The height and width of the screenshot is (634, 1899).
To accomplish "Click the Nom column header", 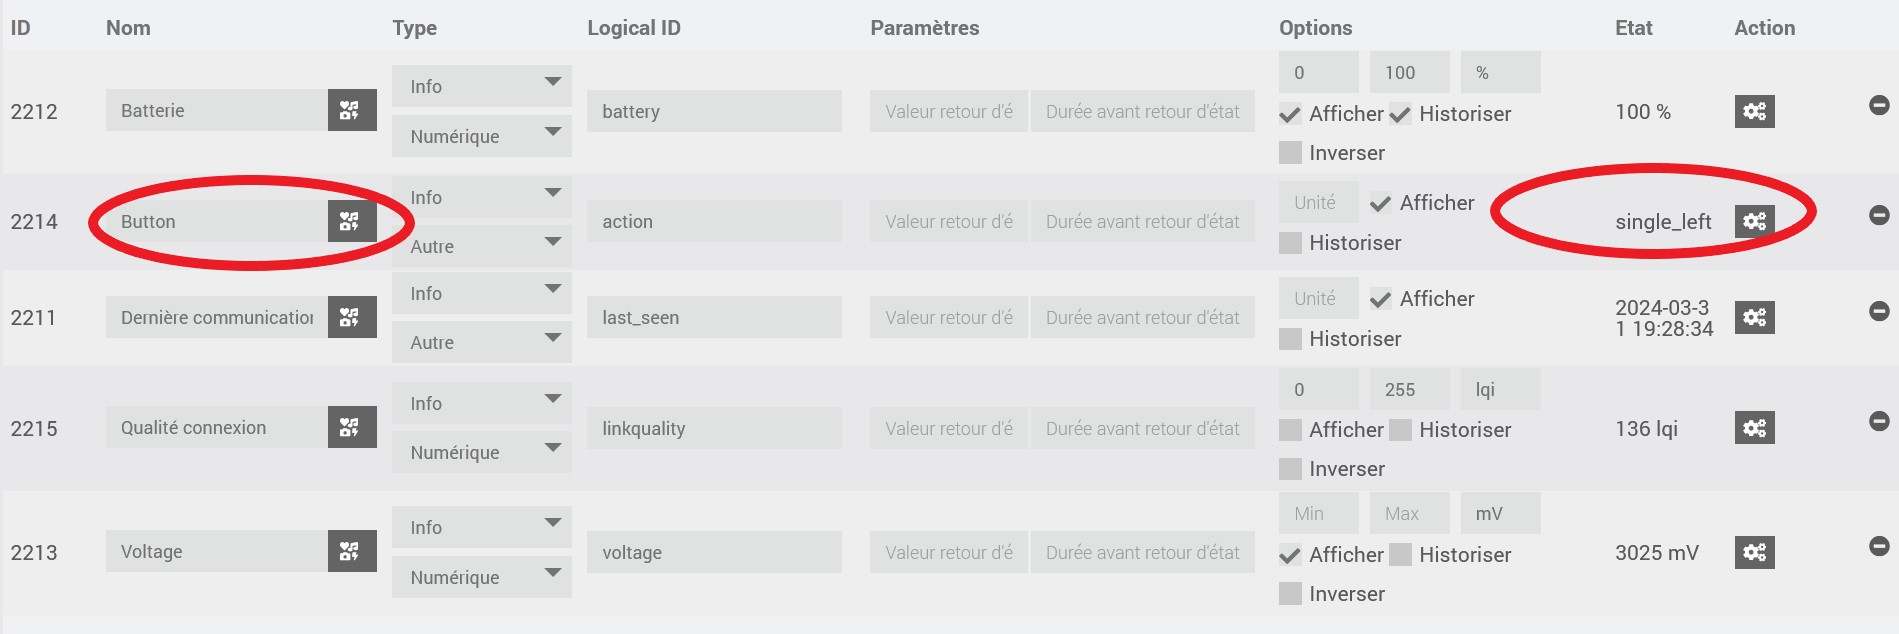I will coord(128,28).
